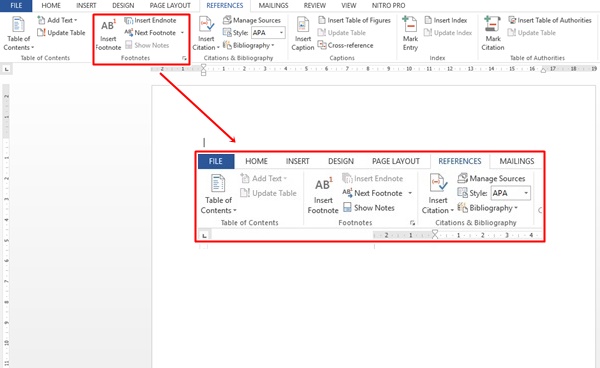Click Update Table in the Captions group

[342, 33]
